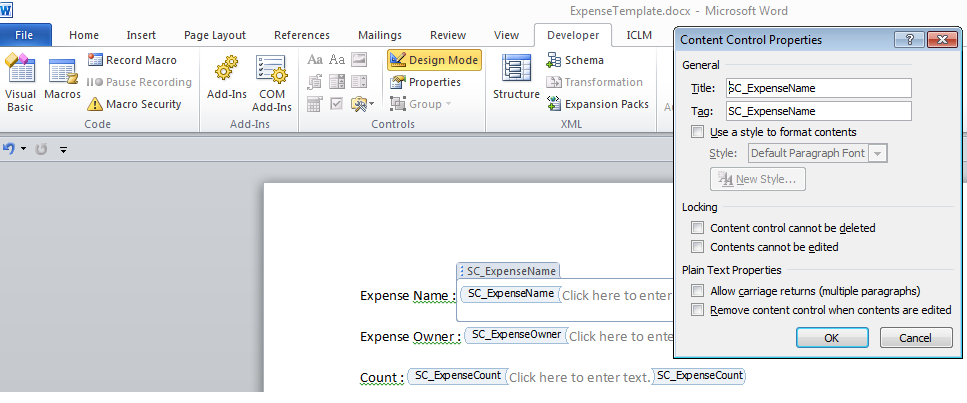The height and width of the screenshot is (403, 967).
Task: Open the Structure pane
Action: click(x=516, y=78)
